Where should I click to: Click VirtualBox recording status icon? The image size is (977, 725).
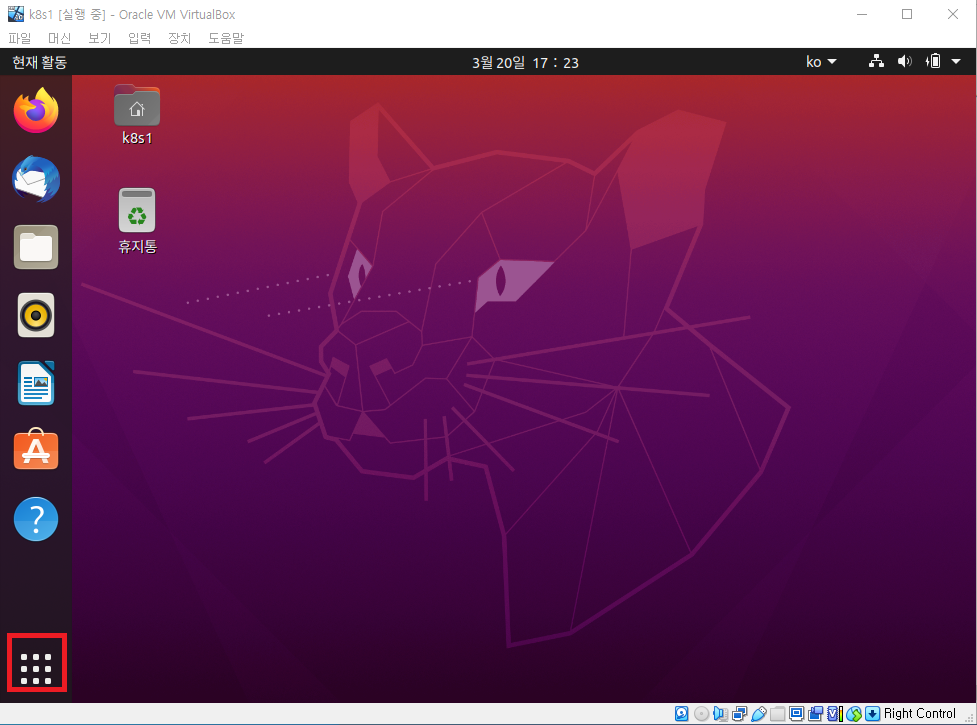[816, 713]
